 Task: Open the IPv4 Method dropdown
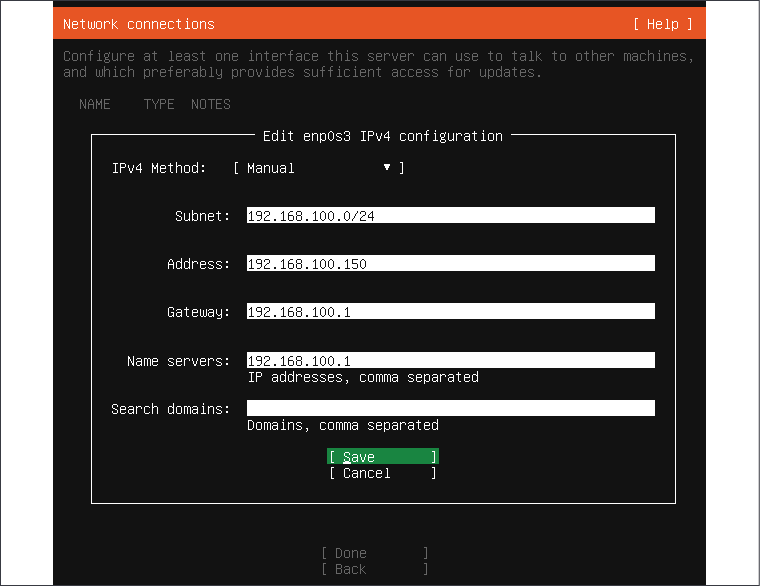pos(318,168)
